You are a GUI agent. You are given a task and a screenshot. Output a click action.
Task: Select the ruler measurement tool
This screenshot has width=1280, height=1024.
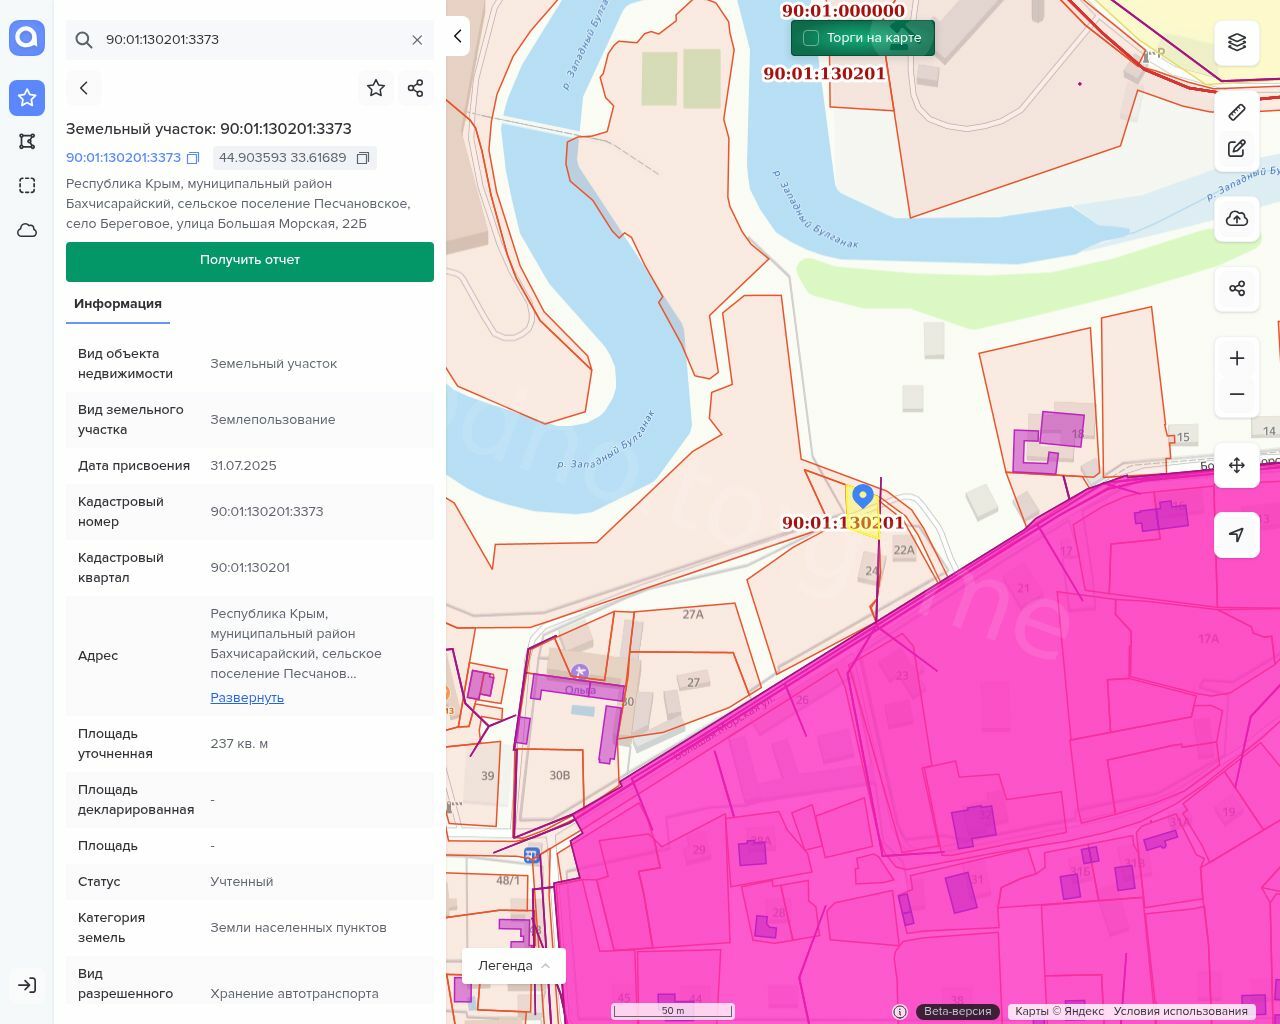tap(1237, 112)
